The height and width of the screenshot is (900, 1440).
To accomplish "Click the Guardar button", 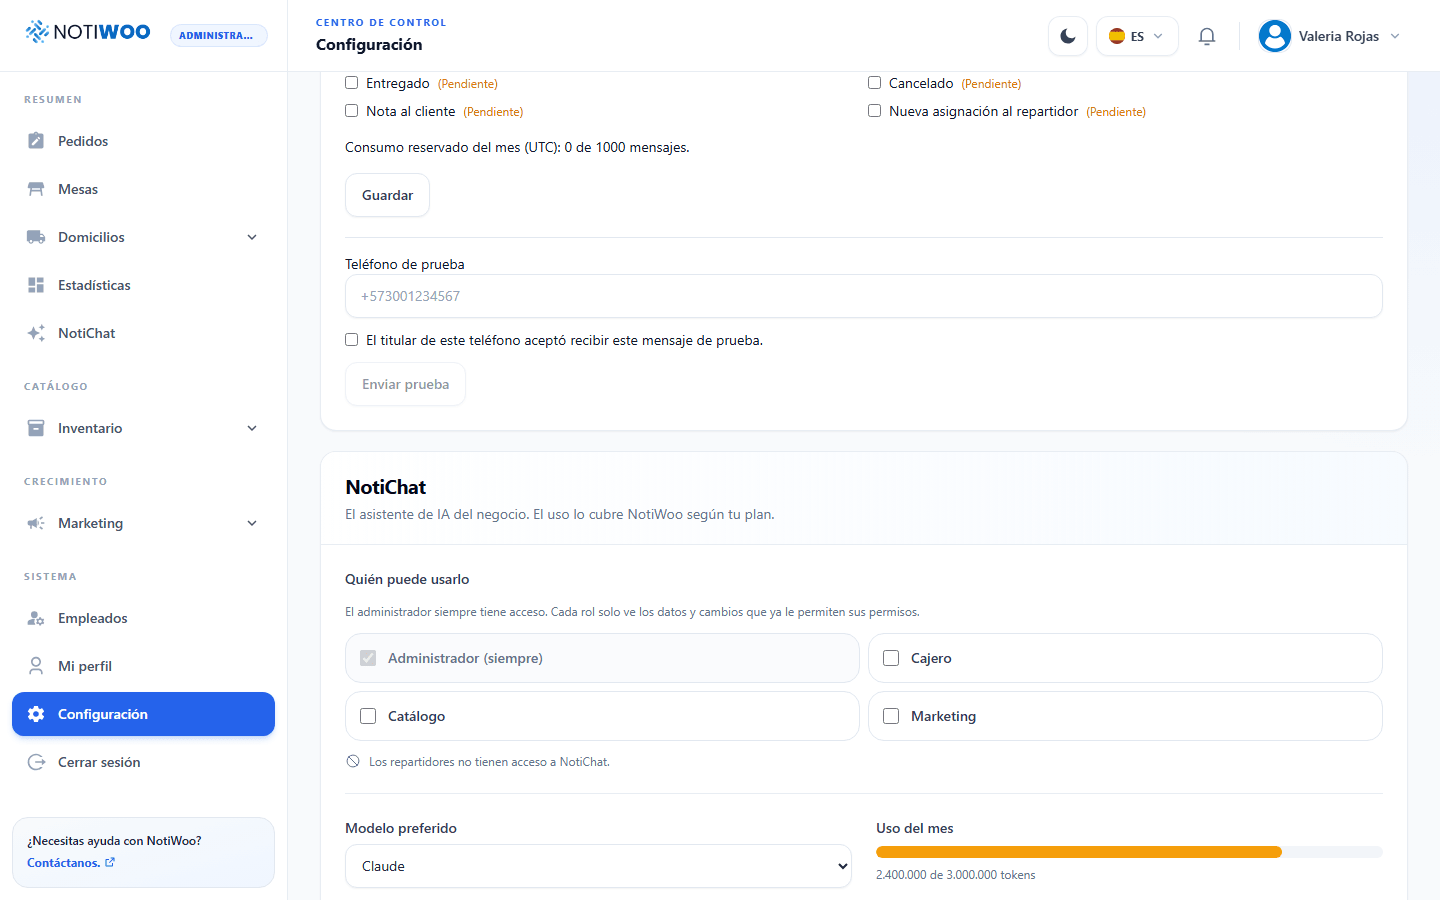I will pos(387,195).
